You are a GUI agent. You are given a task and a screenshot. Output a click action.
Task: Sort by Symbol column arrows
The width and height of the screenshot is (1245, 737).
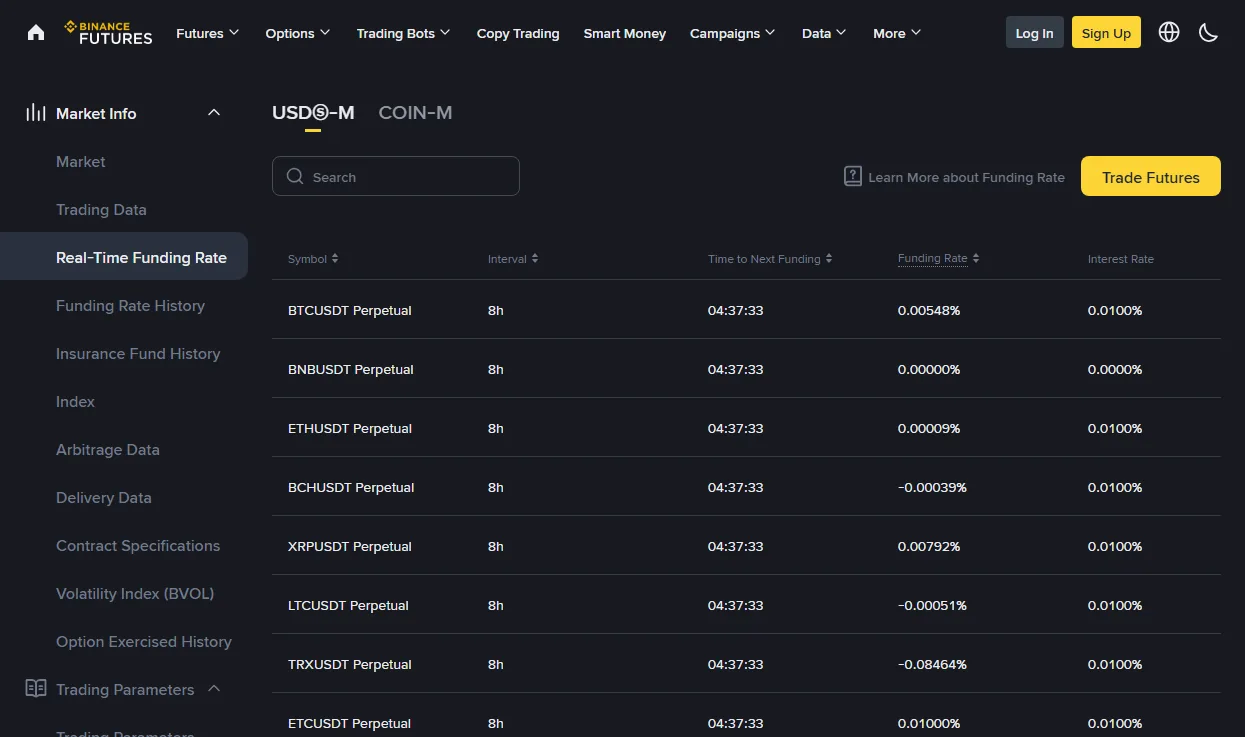click(335, 258)
